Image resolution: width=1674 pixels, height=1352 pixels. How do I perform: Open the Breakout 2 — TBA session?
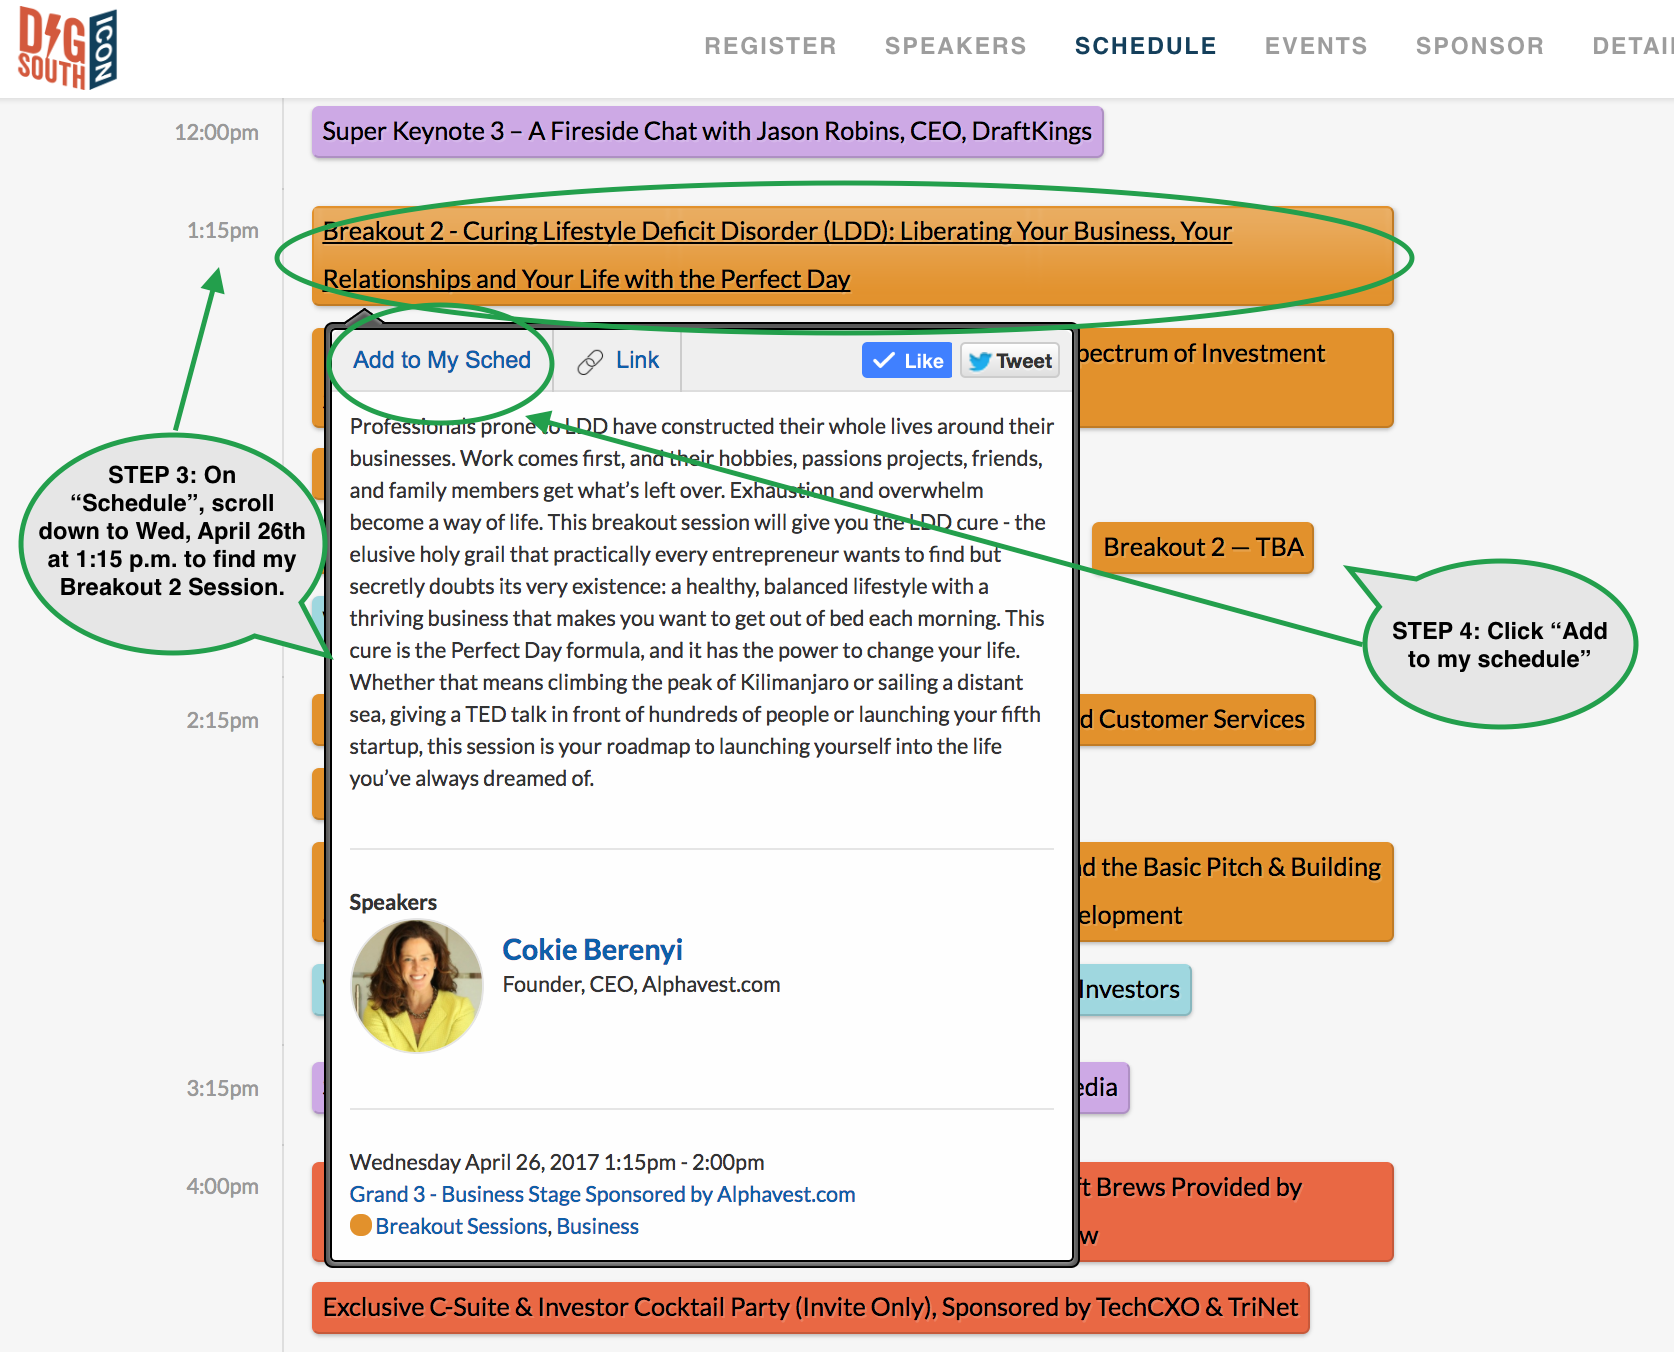pyautogui.click(x=1202, y=548)
